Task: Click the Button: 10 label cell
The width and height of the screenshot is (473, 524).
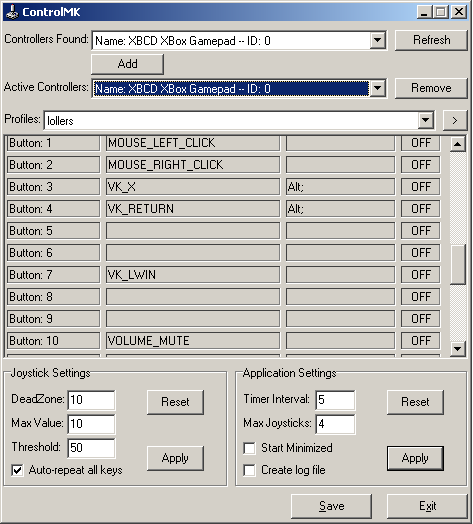Action: coord(53,341)
